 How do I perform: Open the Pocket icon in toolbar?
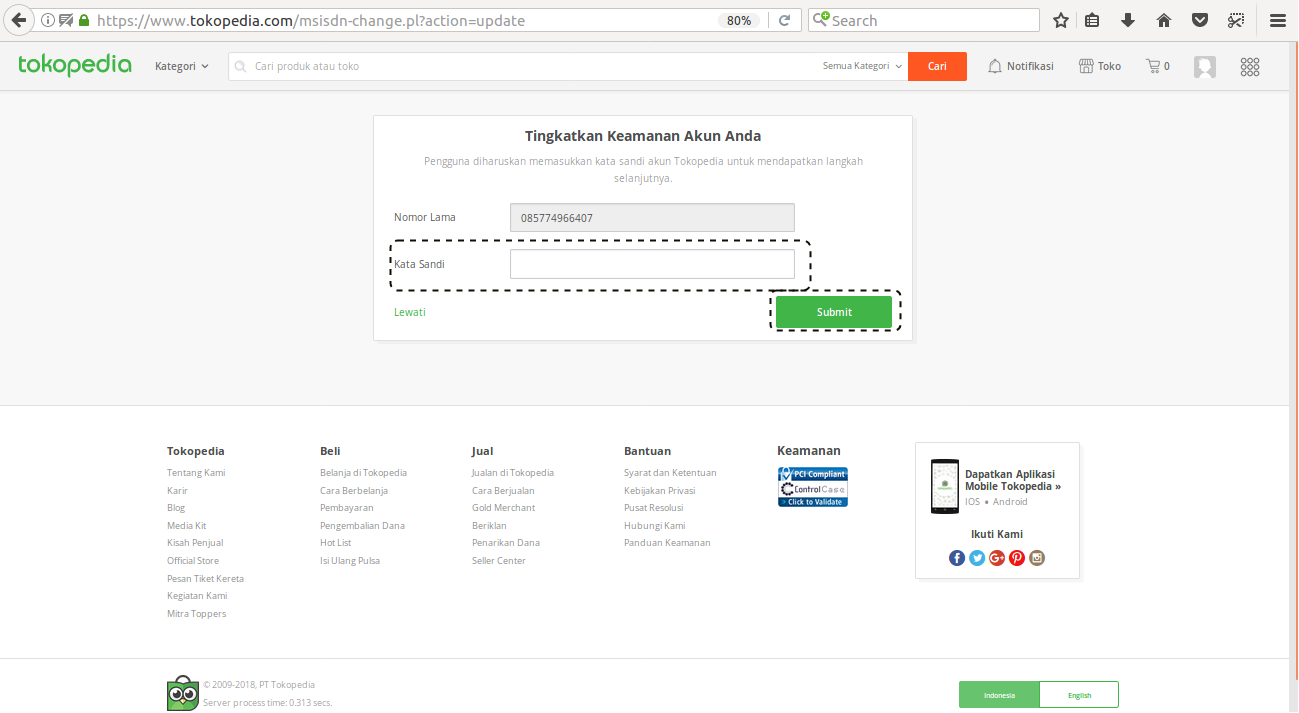tap(1199, 20)
